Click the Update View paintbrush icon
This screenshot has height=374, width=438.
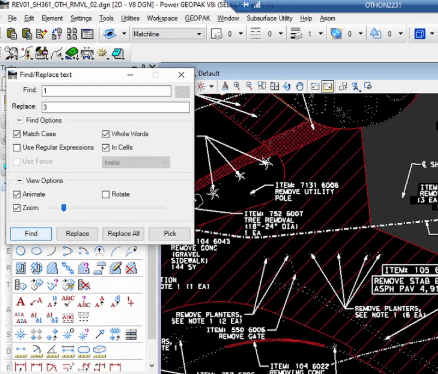[x=225, y=86]
